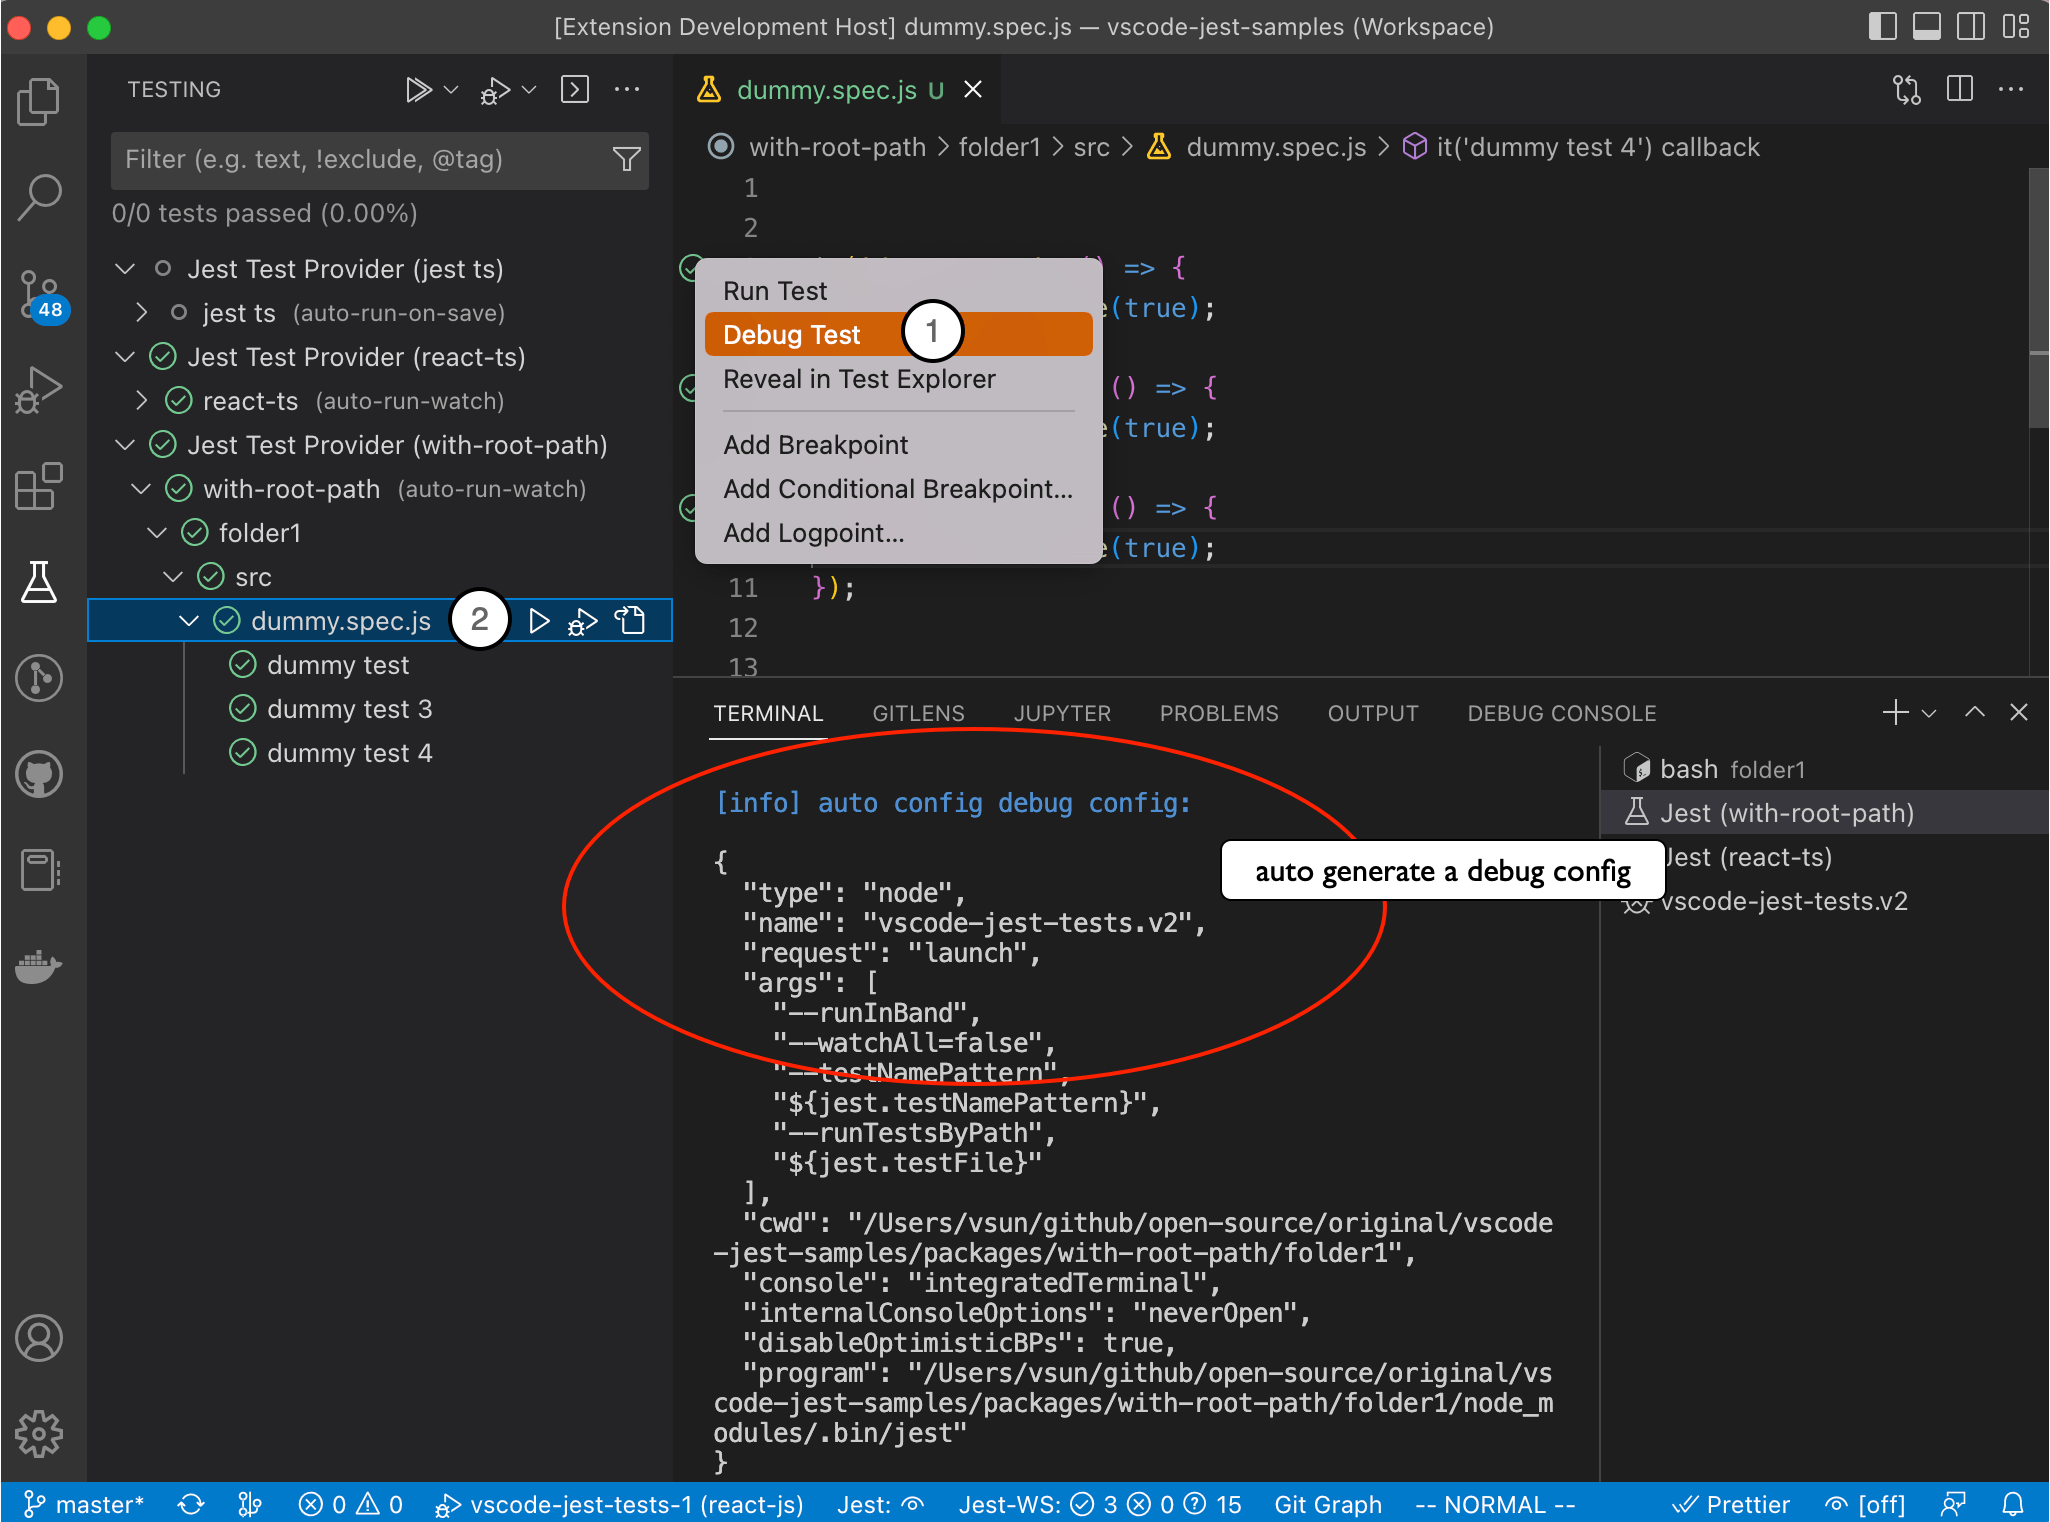Select the Docker icon in the activity bar
This screenshot has height=1522, width=2050.
coord(40,966)
